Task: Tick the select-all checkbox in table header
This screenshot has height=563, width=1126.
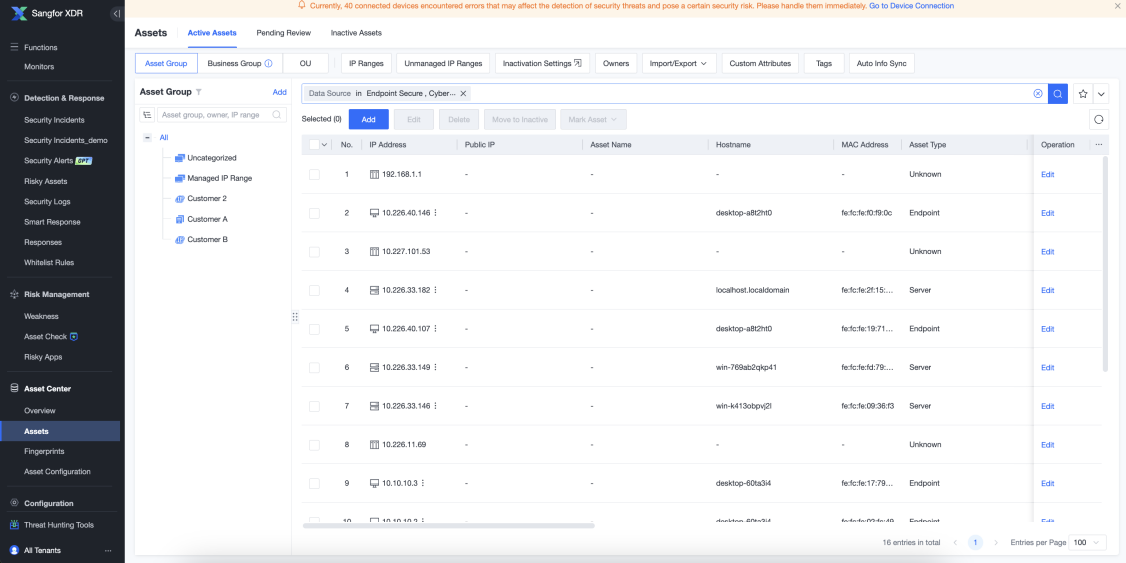Action: click(x=315, y=144)
